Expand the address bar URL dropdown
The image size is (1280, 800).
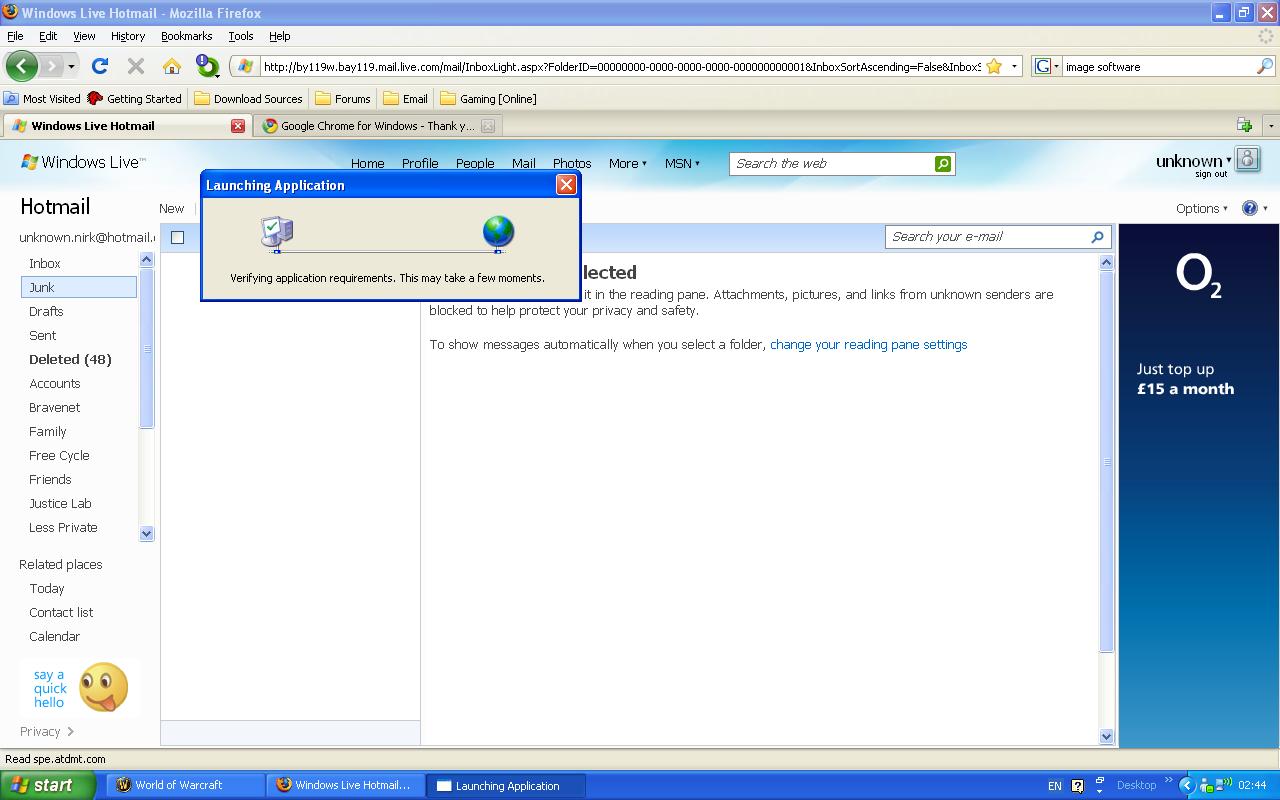(x=1014, y=66)
